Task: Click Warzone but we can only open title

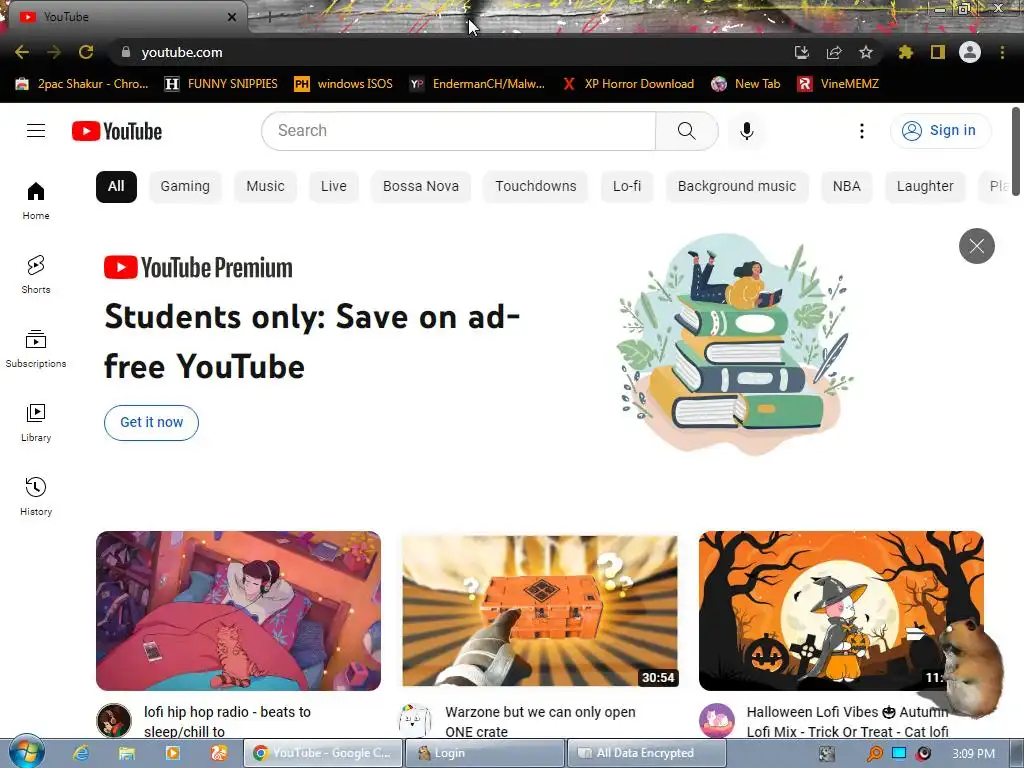Action: pos(540,722)
